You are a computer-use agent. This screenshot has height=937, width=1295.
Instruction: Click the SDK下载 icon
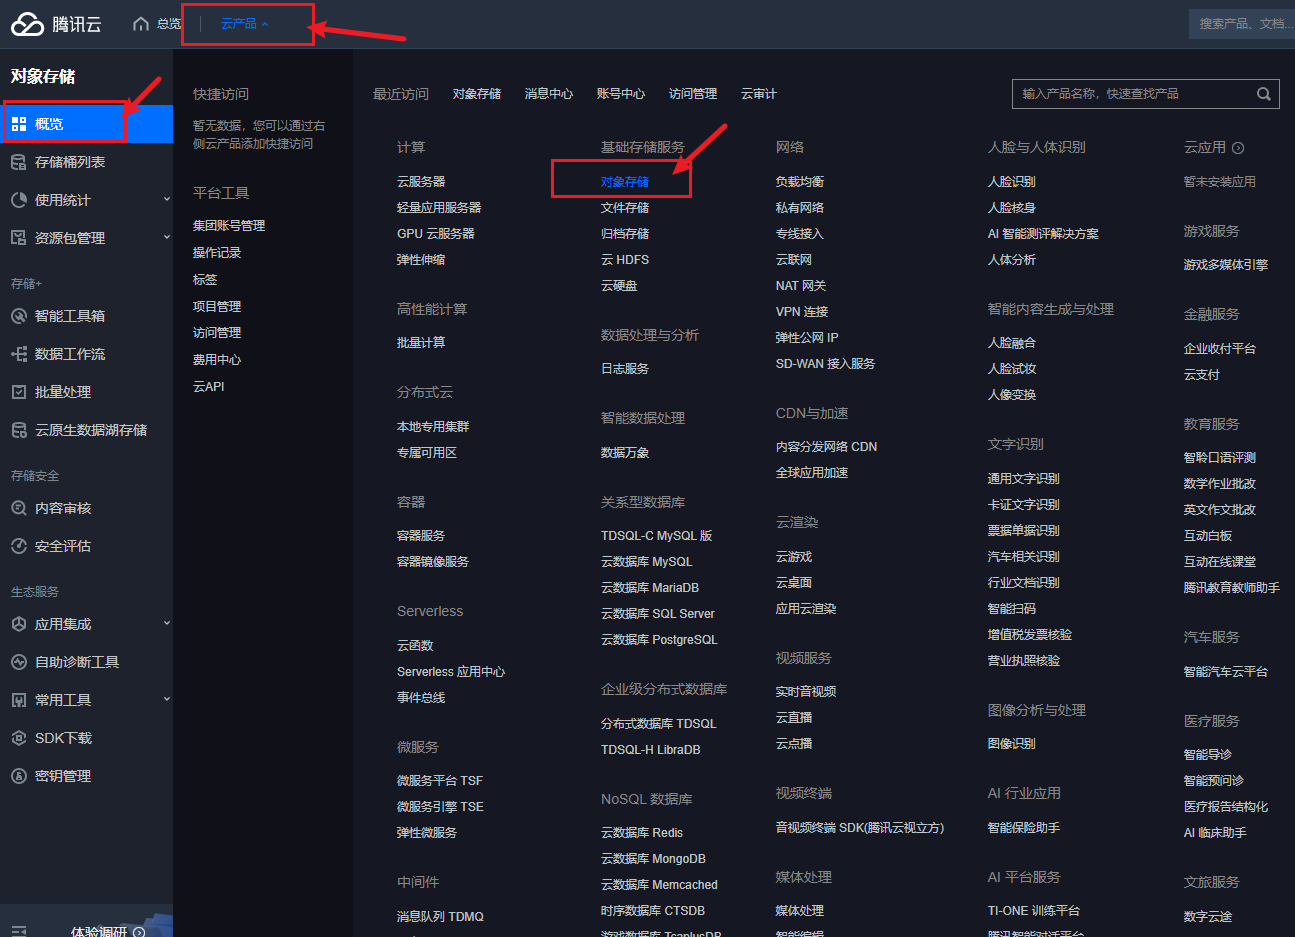tap(19, 738)
